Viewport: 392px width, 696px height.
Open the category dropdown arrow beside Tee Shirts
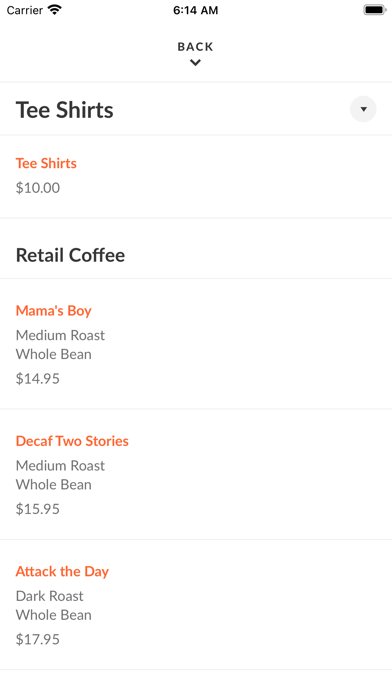click(363, 109)
